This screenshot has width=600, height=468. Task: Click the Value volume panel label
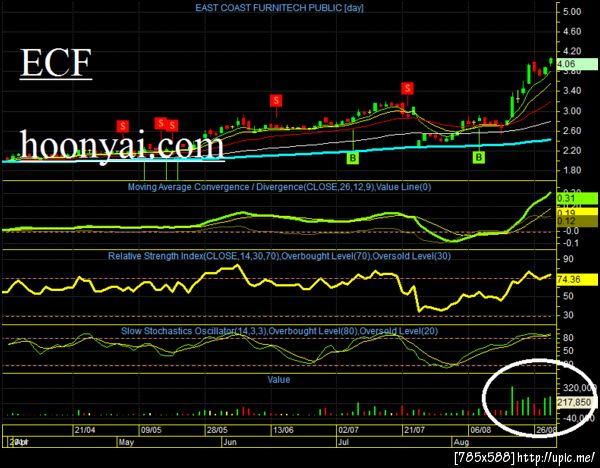279,380
